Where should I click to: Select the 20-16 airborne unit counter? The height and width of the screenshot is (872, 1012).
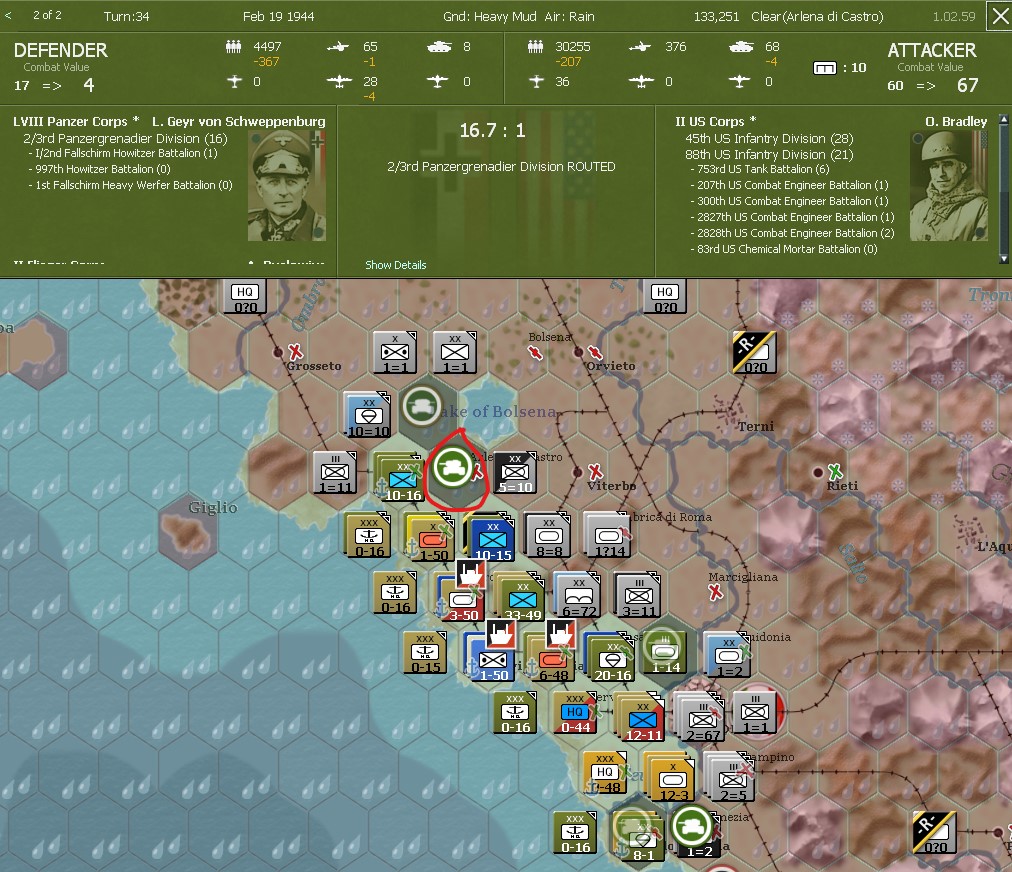[x=612, y=658]
